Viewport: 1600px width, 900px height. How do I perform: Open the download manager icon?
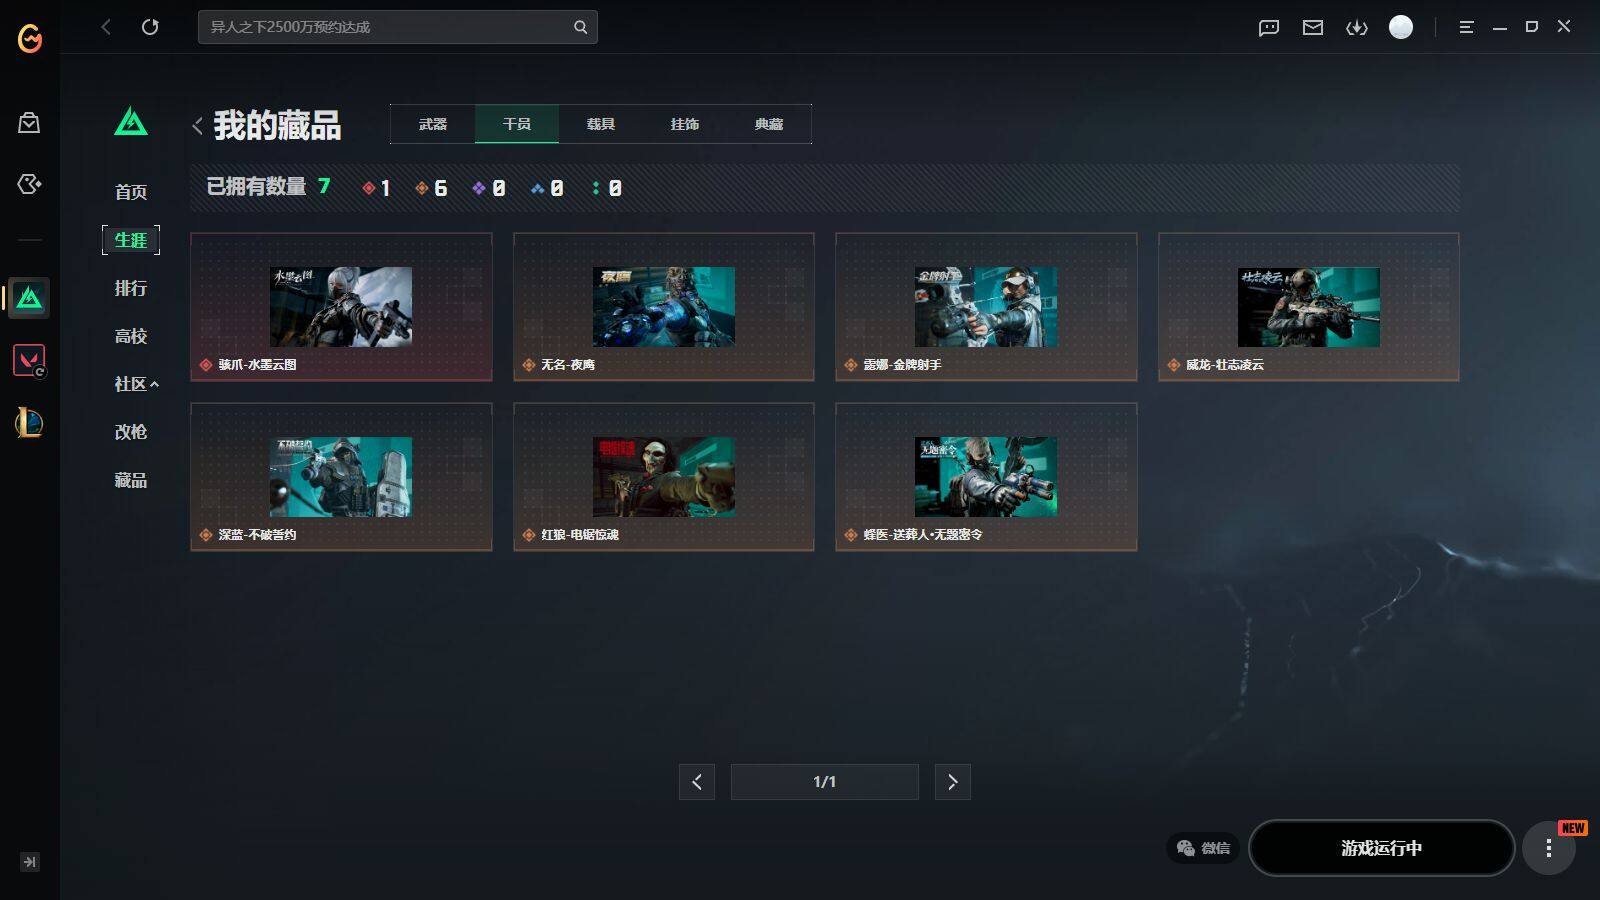point(1356,28)
